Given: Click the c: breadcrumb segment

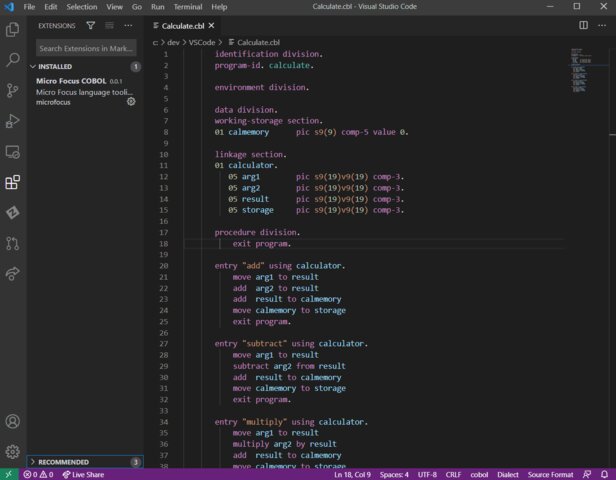Looking at the screenshot, I should click(156, 42).
